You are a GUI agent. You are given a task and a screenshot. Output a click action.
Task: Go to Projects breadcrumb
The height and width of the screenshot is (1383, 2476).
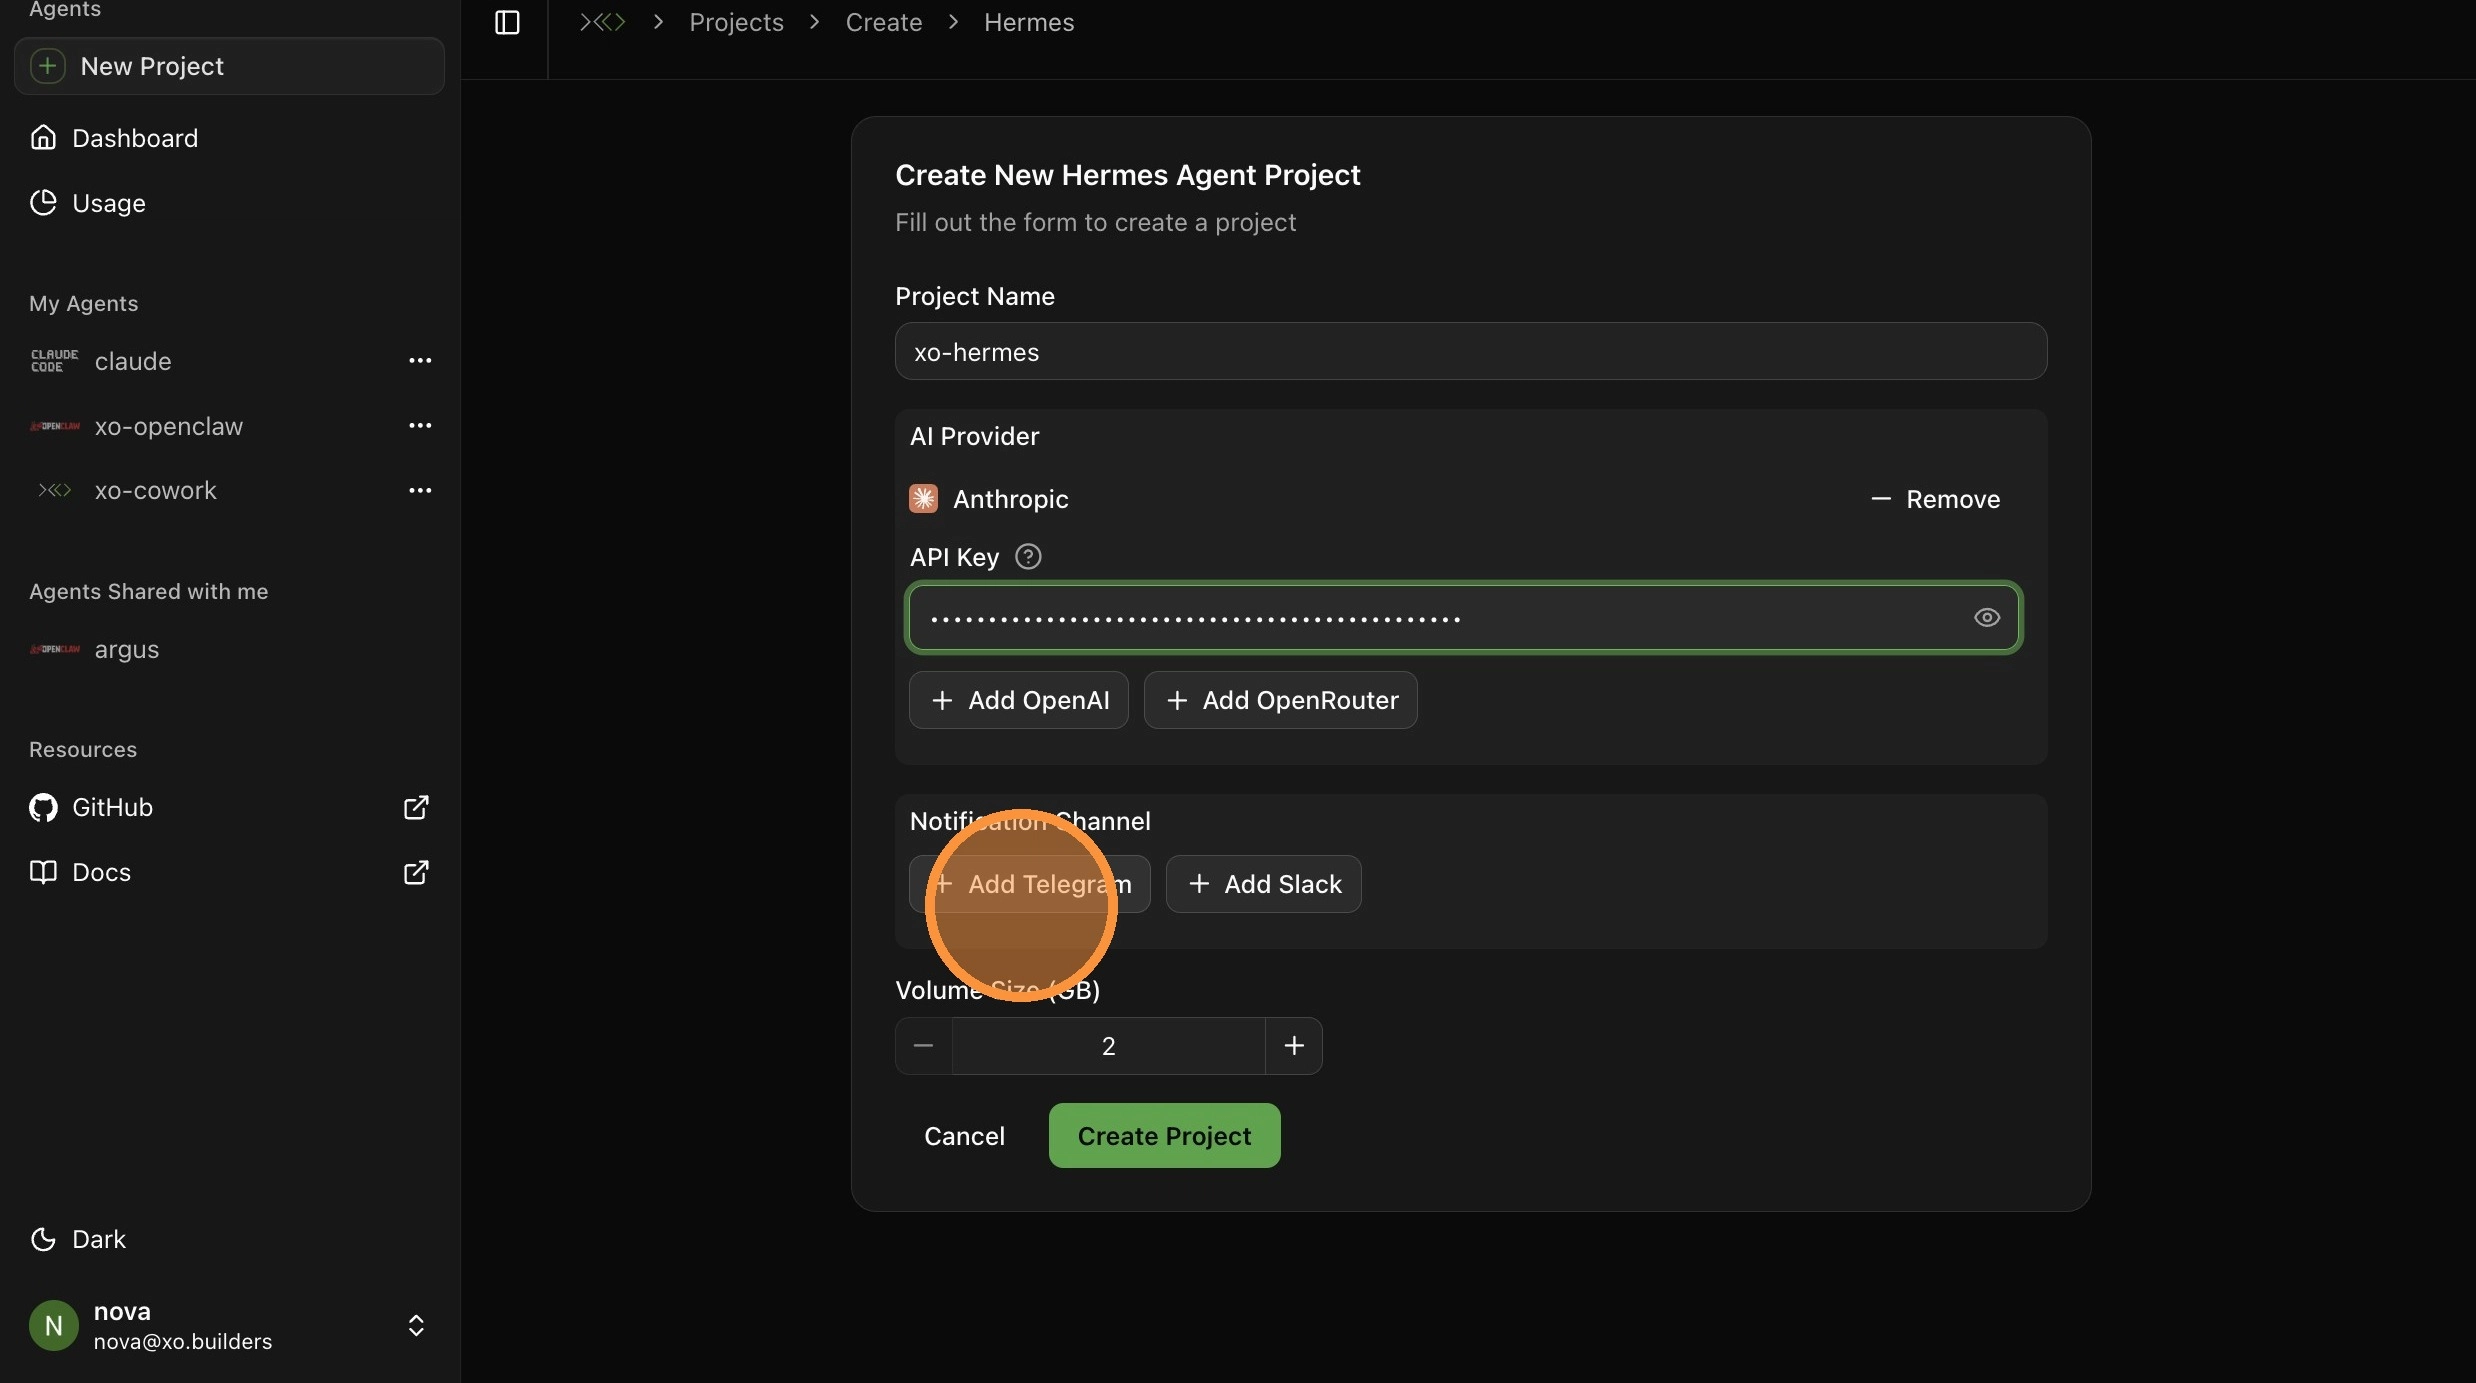pos(736,22)
